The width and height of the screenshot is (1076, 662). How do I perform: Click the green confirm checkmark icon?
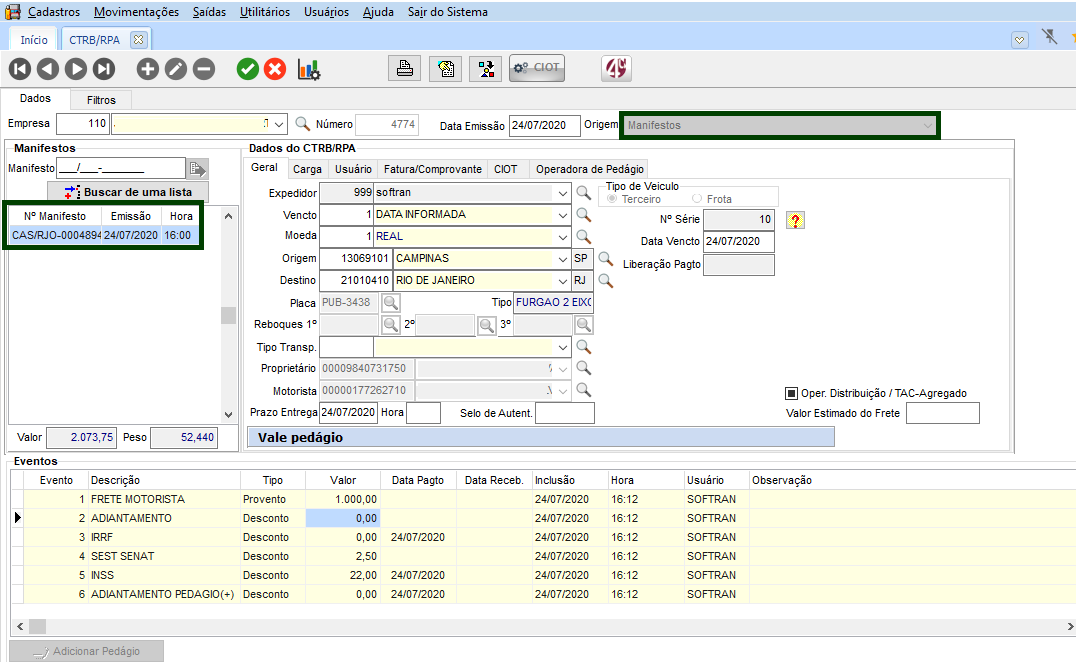point(247,69)
